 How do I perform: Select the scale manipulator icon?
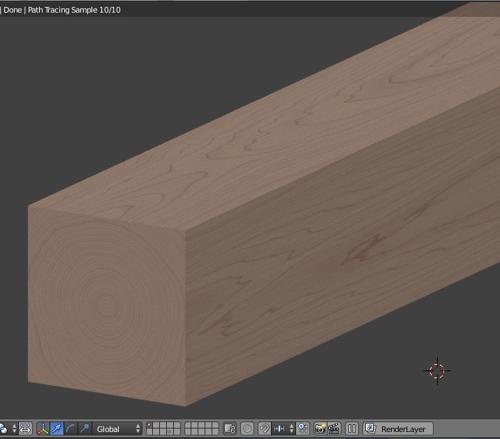click(84, 429)
